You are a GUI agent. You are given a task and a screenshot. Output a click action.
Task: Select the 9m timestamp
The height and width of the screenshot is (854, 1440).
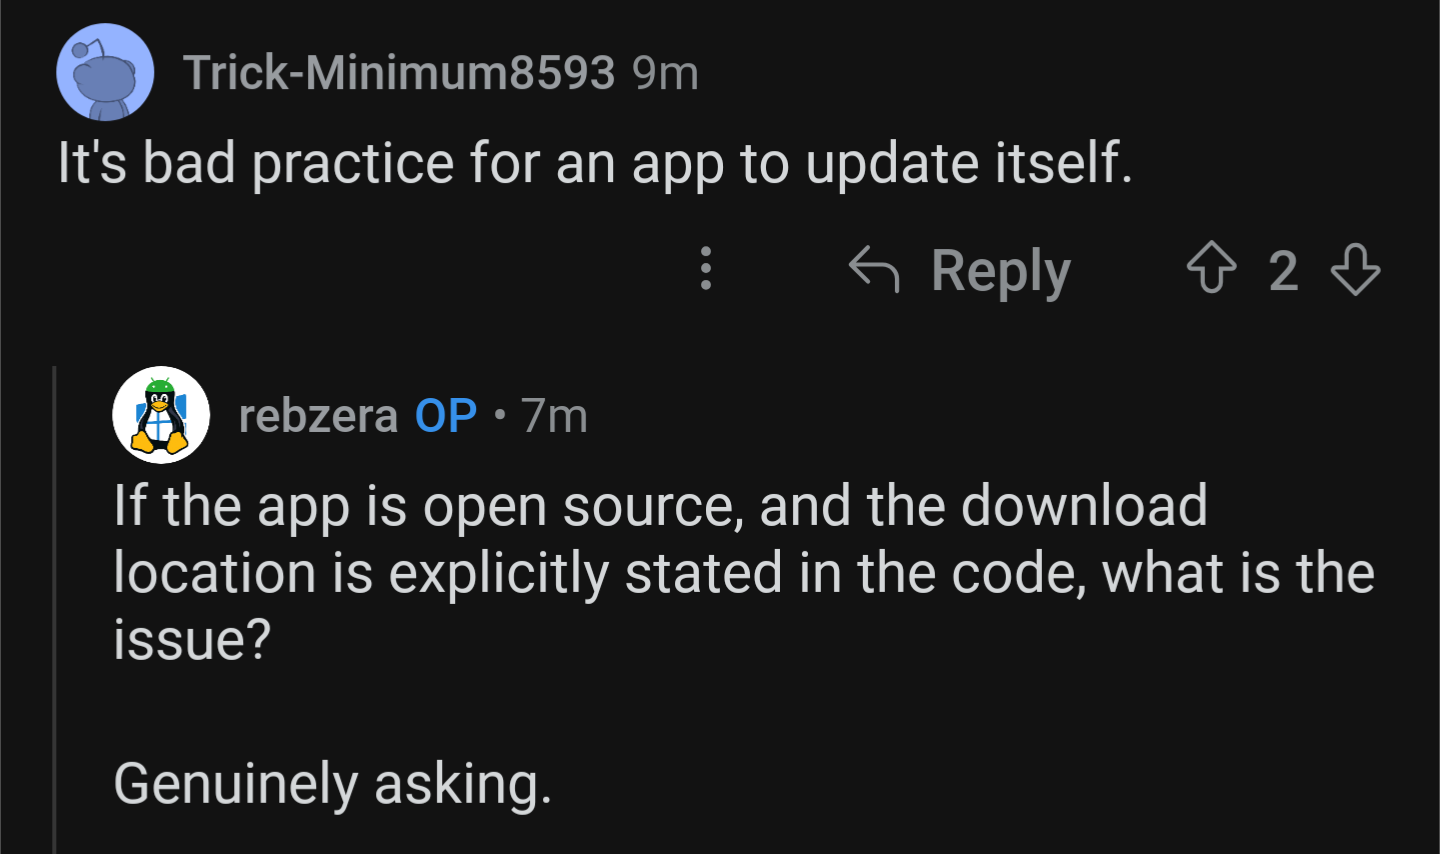[x=665, y=73]
